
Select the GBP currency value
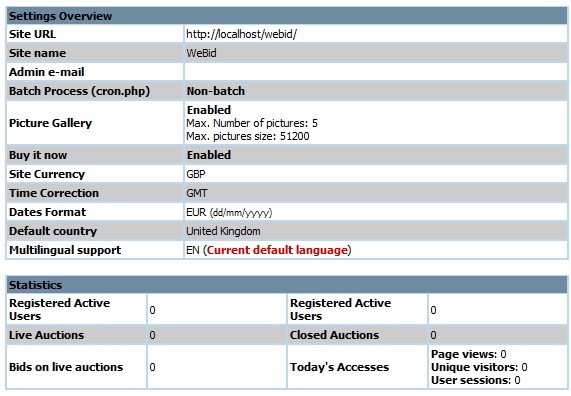[x=196, y=174]
